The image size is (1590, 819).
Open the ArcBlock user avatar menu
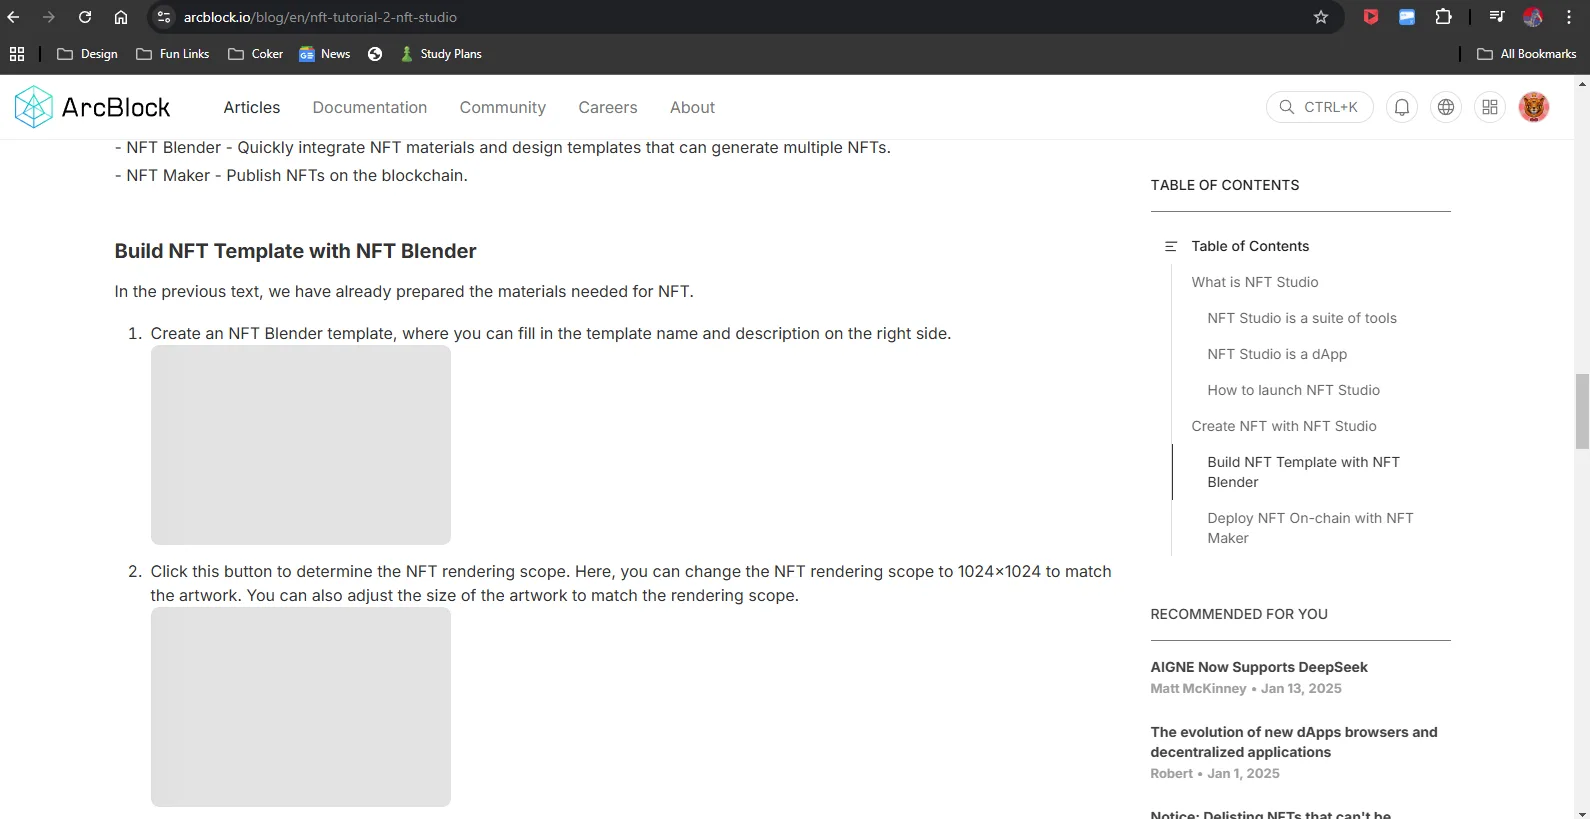(1534, 107)
